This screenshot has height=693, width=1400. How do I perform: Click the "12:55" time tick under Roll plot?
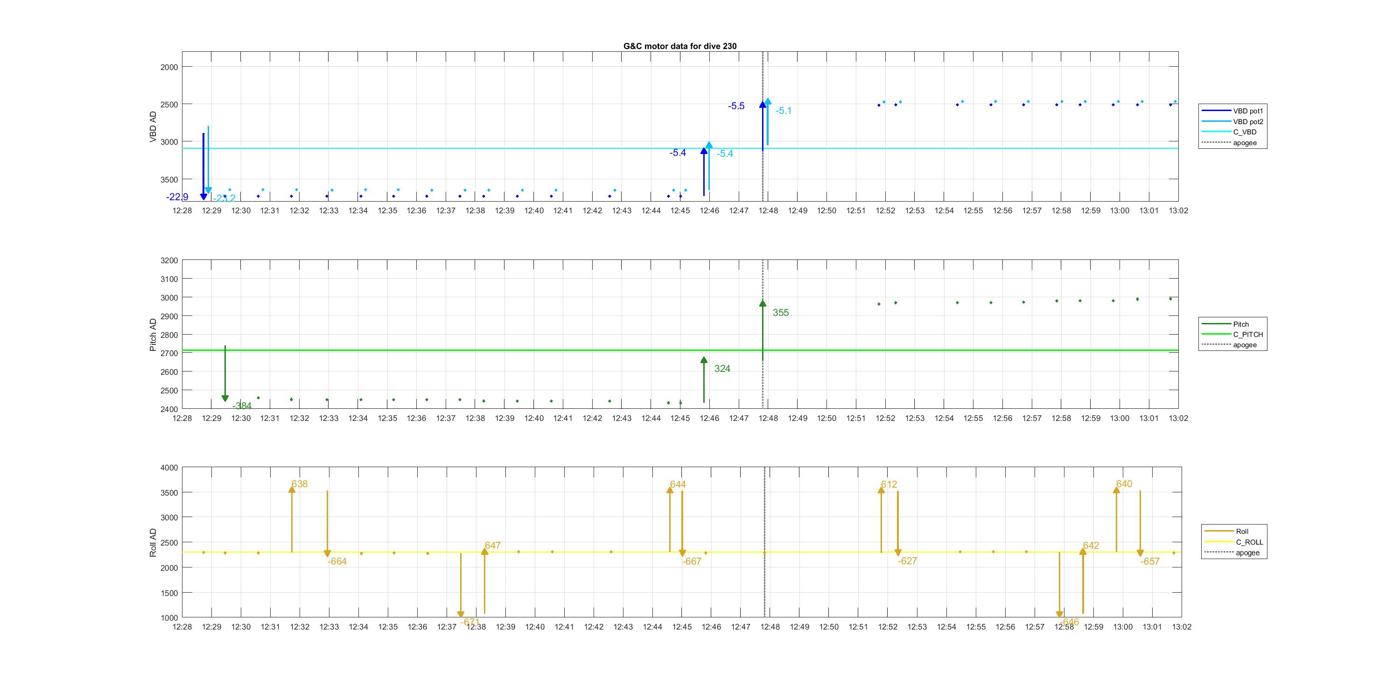click(976, 627)
